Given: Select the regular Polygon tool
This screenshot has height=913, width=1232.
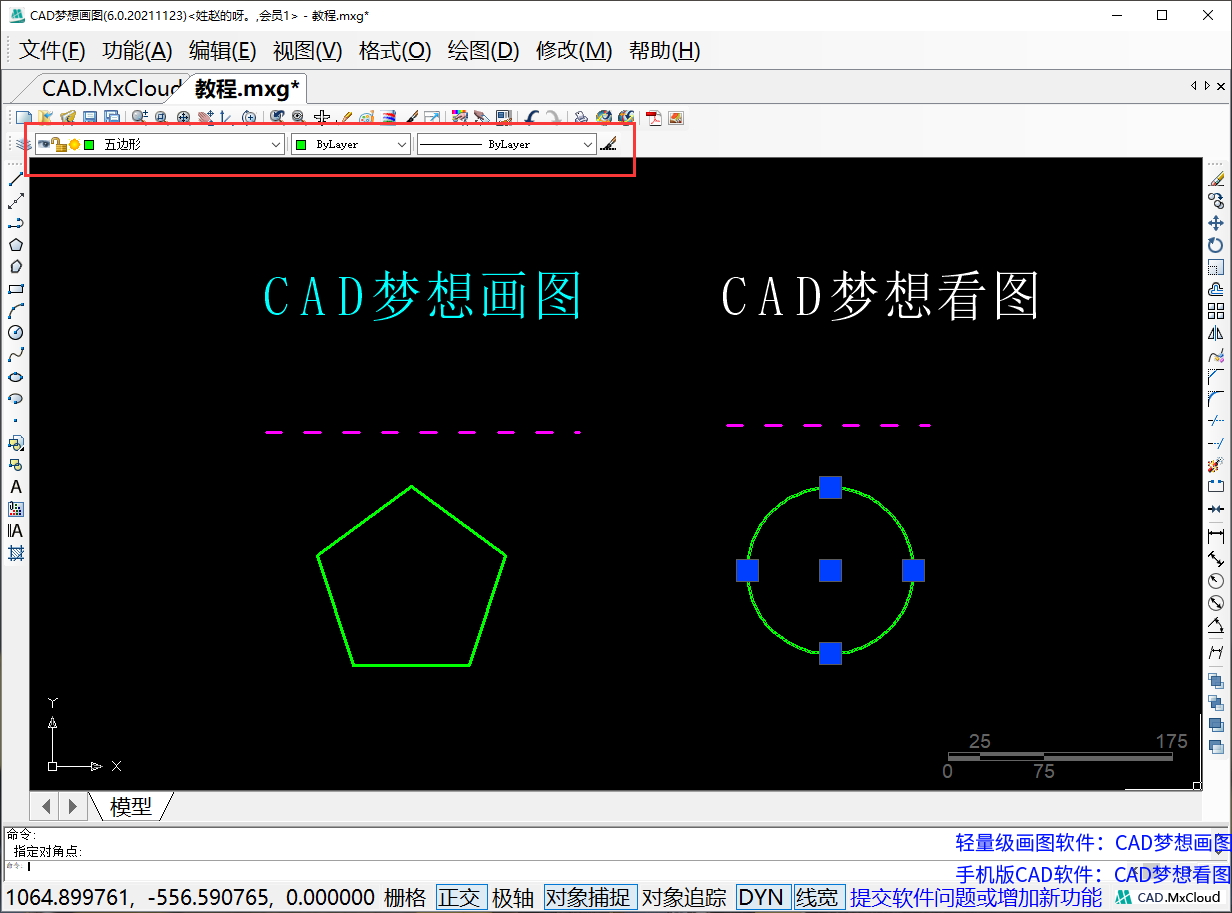Looking at the screenshot, I should click(16, 244).
